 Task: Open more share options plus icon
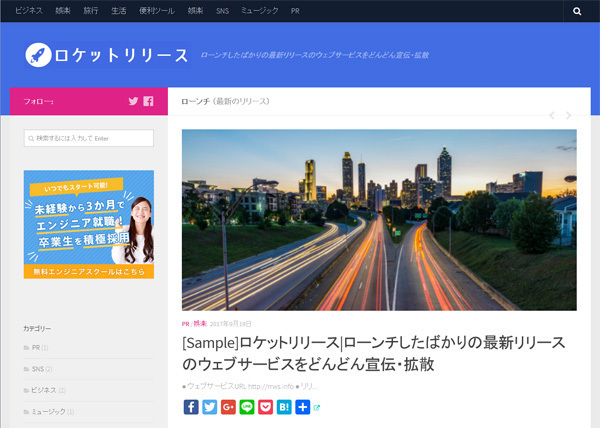click(302, 407)
